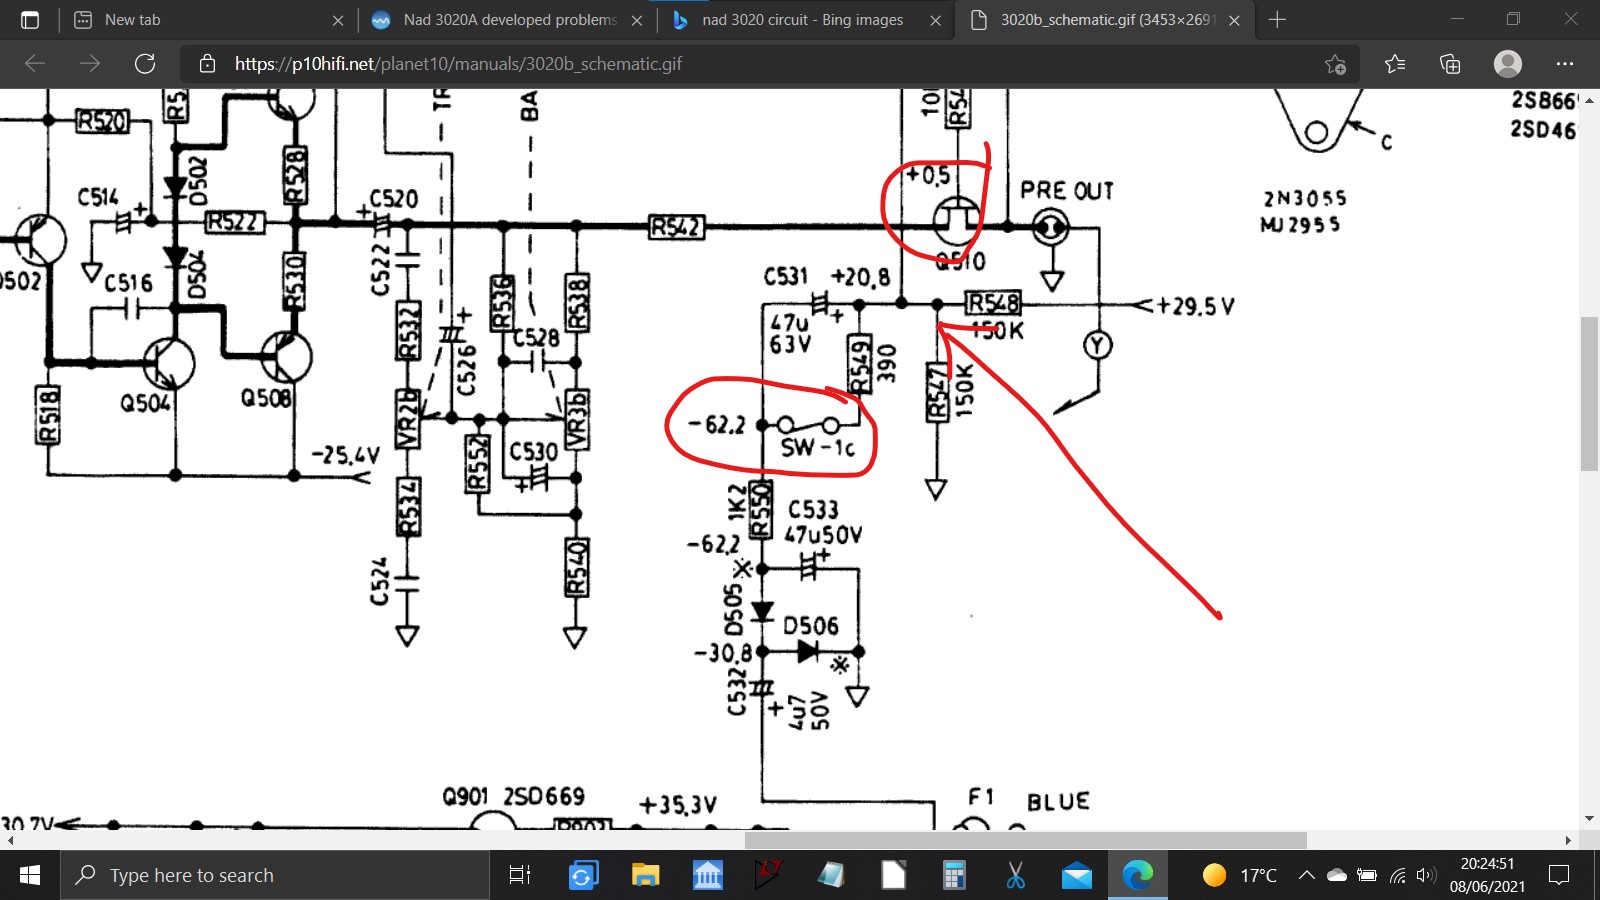Image resolution: width=1600 pixels, height=900 pixels.
Task: Close the 3020b_schematic.gif tab
Action: pos(1235,20)
